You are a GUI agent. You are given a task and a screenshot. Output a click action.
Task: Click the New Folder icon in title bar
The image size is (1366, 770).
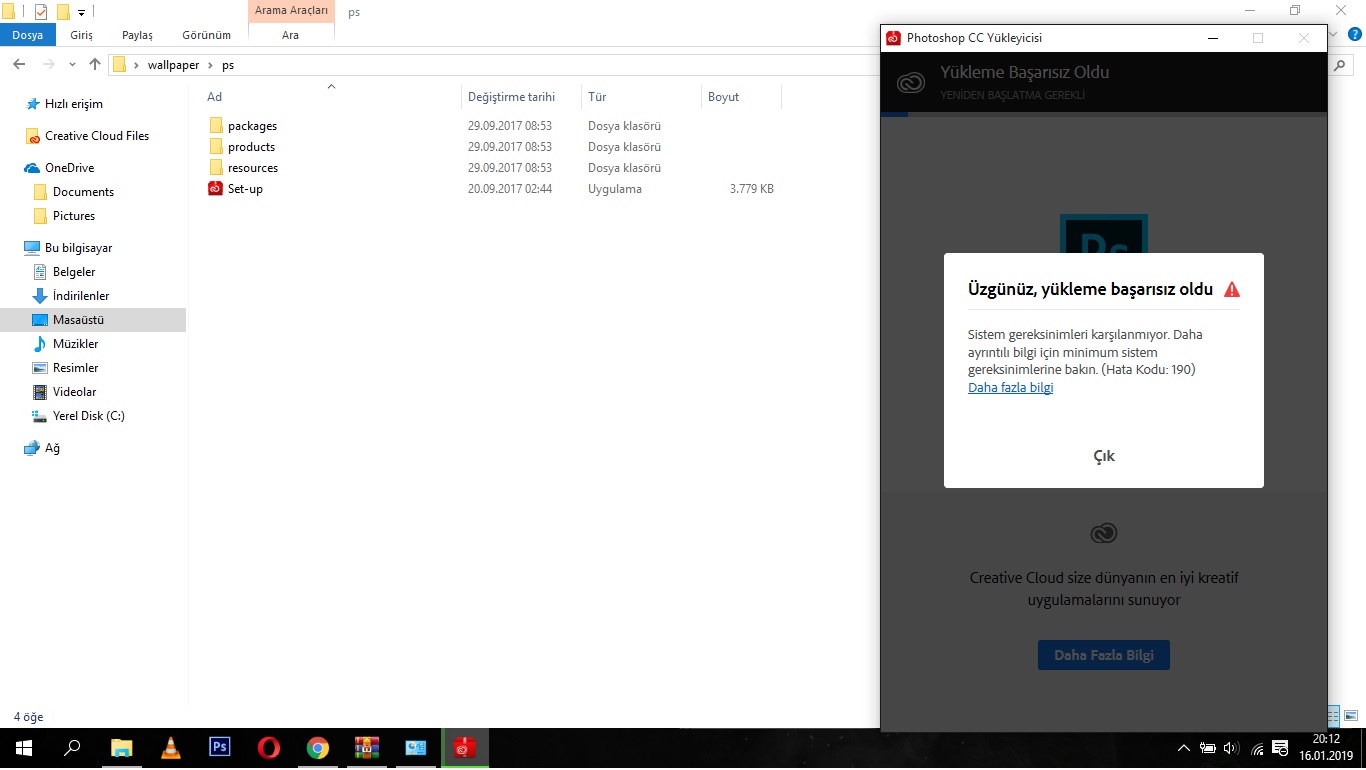[63, 12]
